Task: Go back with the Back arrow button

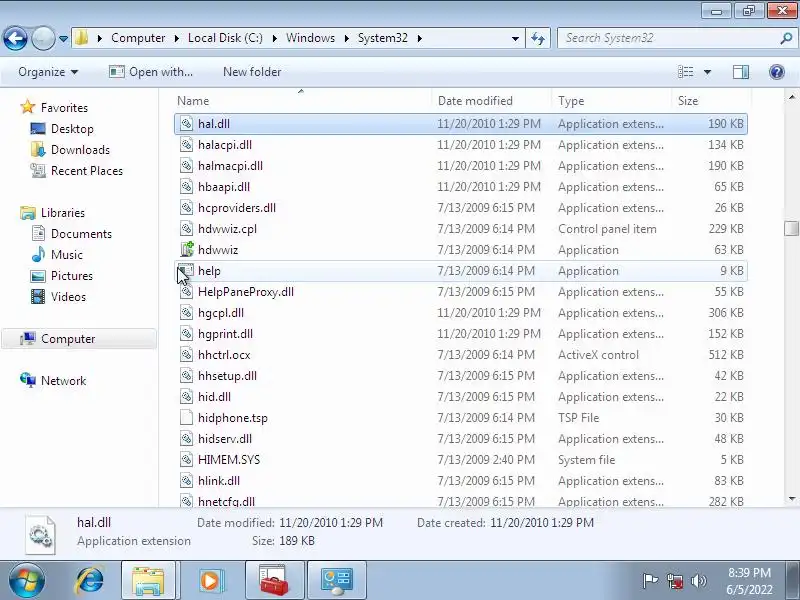Action: click(15, 38)
